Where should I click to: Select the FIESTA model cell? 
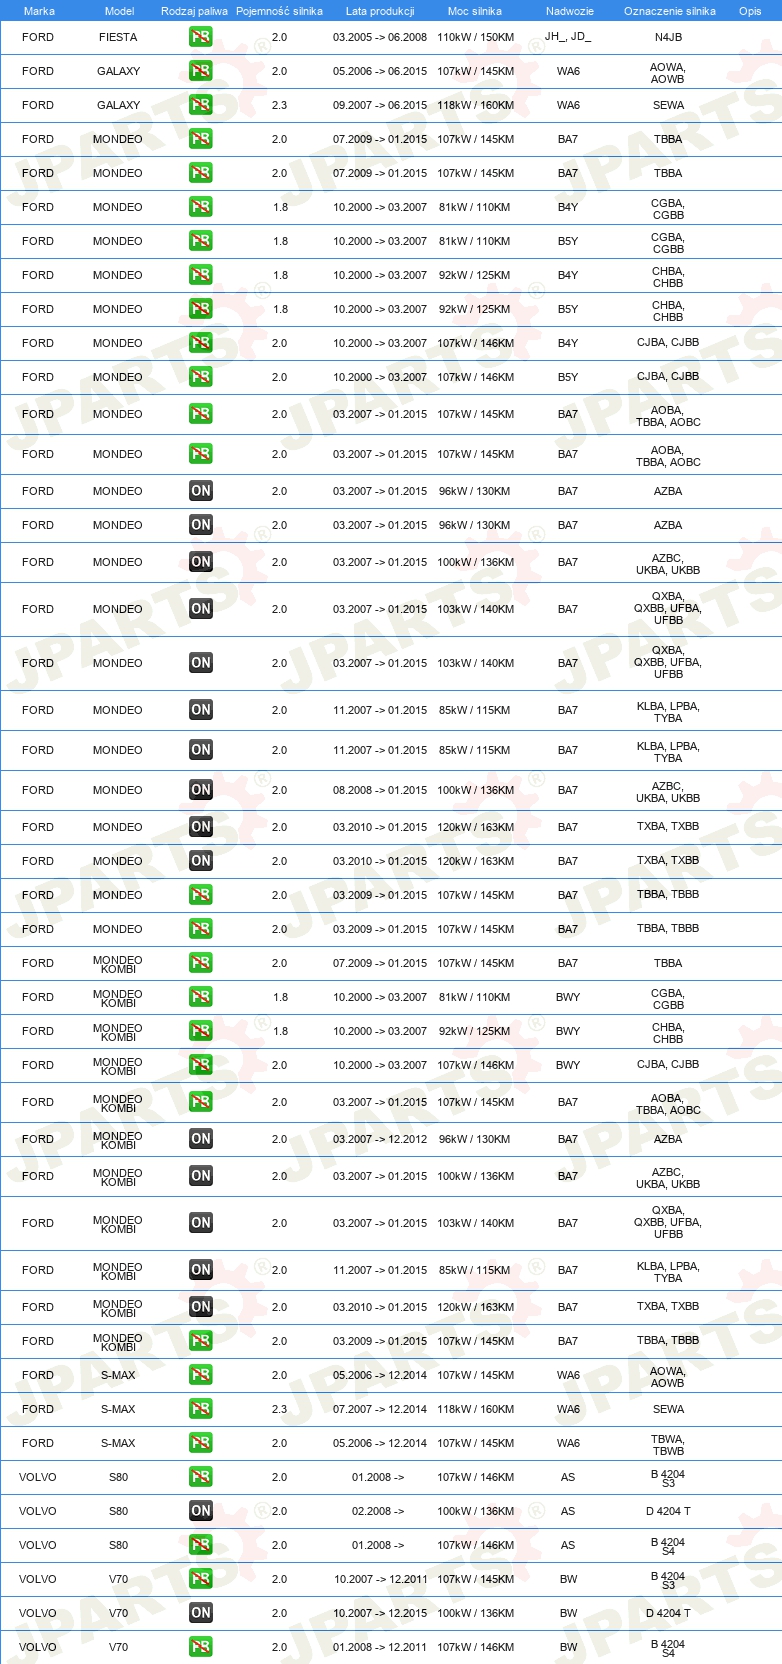coord(118,37)
